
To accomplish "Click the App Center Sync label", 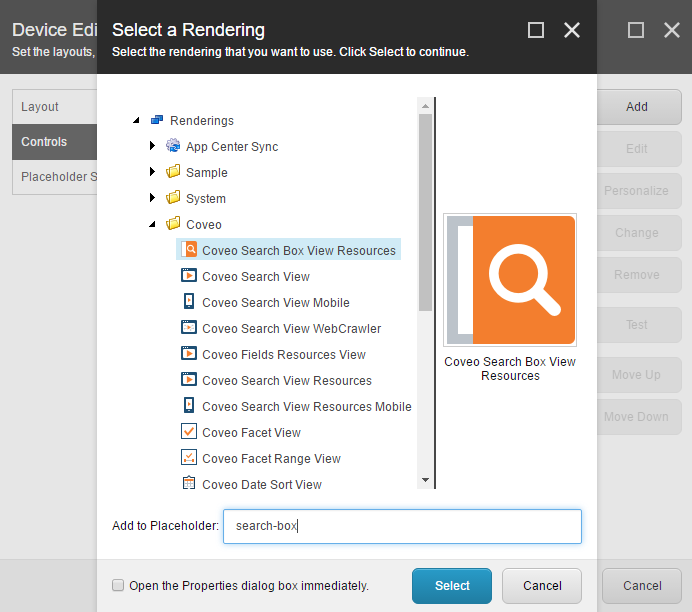I will pos(232,147).
